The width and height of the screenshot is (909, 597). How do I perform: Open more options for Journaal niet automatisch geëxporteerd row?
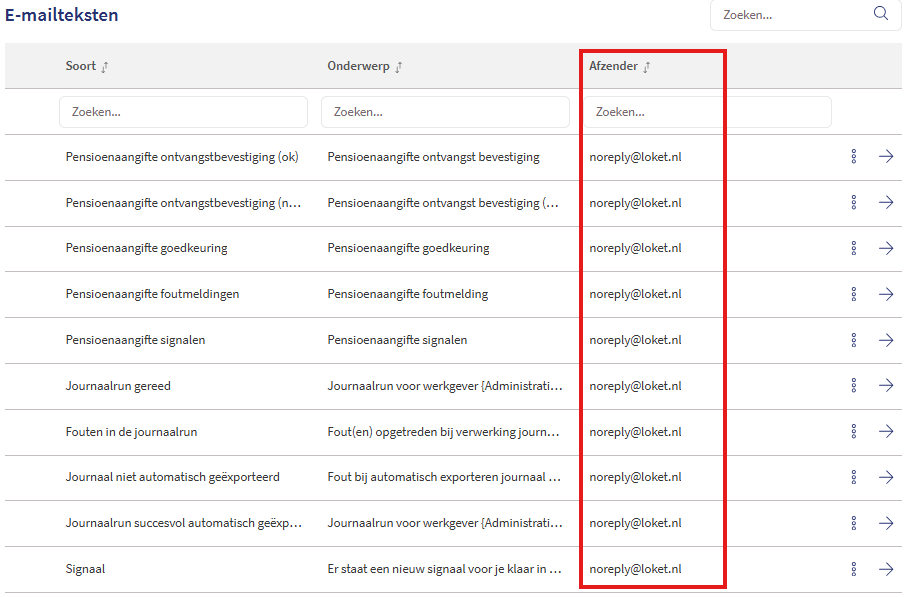point(854,476)
